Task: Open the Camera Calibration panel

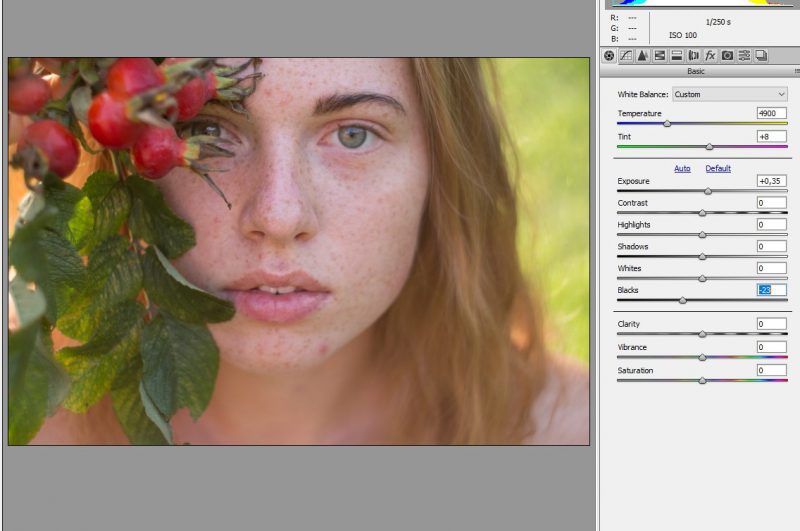Action: [727, 56]
